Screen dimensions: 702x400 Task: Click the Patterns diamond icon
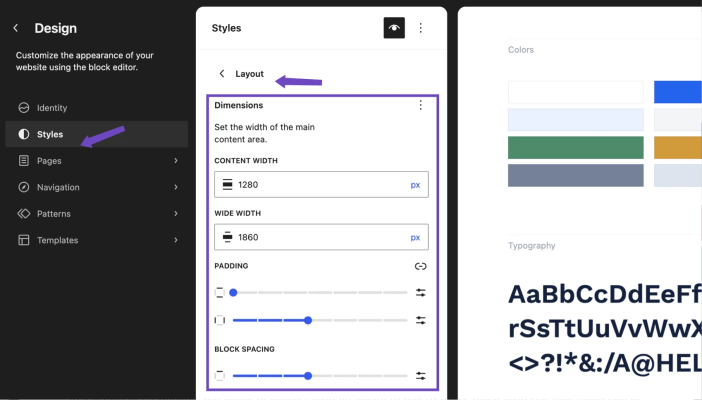pos(24,214)
